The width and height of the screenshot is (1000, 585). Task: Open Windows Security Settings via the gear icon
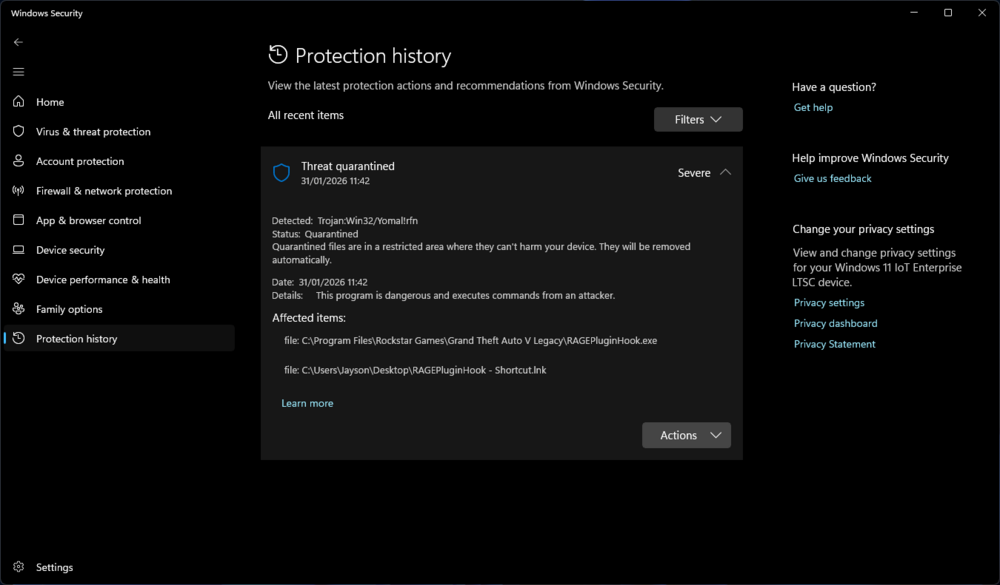pyautogui.click(x=18, y=567)
